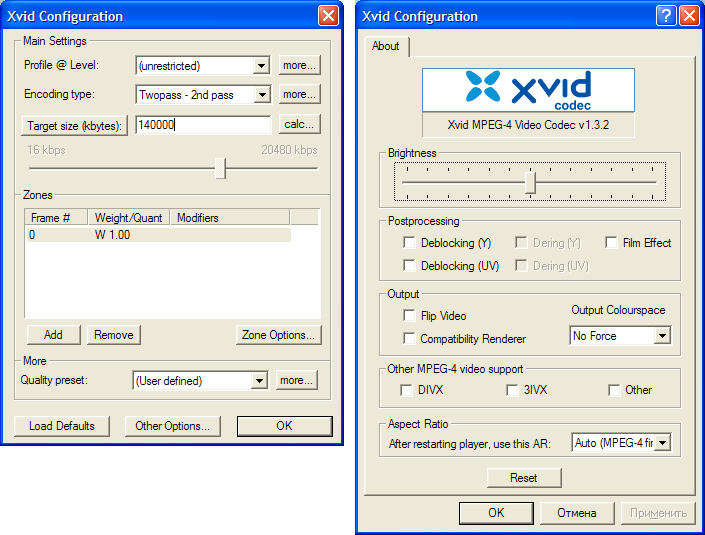Click the bitrate slider thumb
This screenshot has width=705, height=535.
coord(220,168)
